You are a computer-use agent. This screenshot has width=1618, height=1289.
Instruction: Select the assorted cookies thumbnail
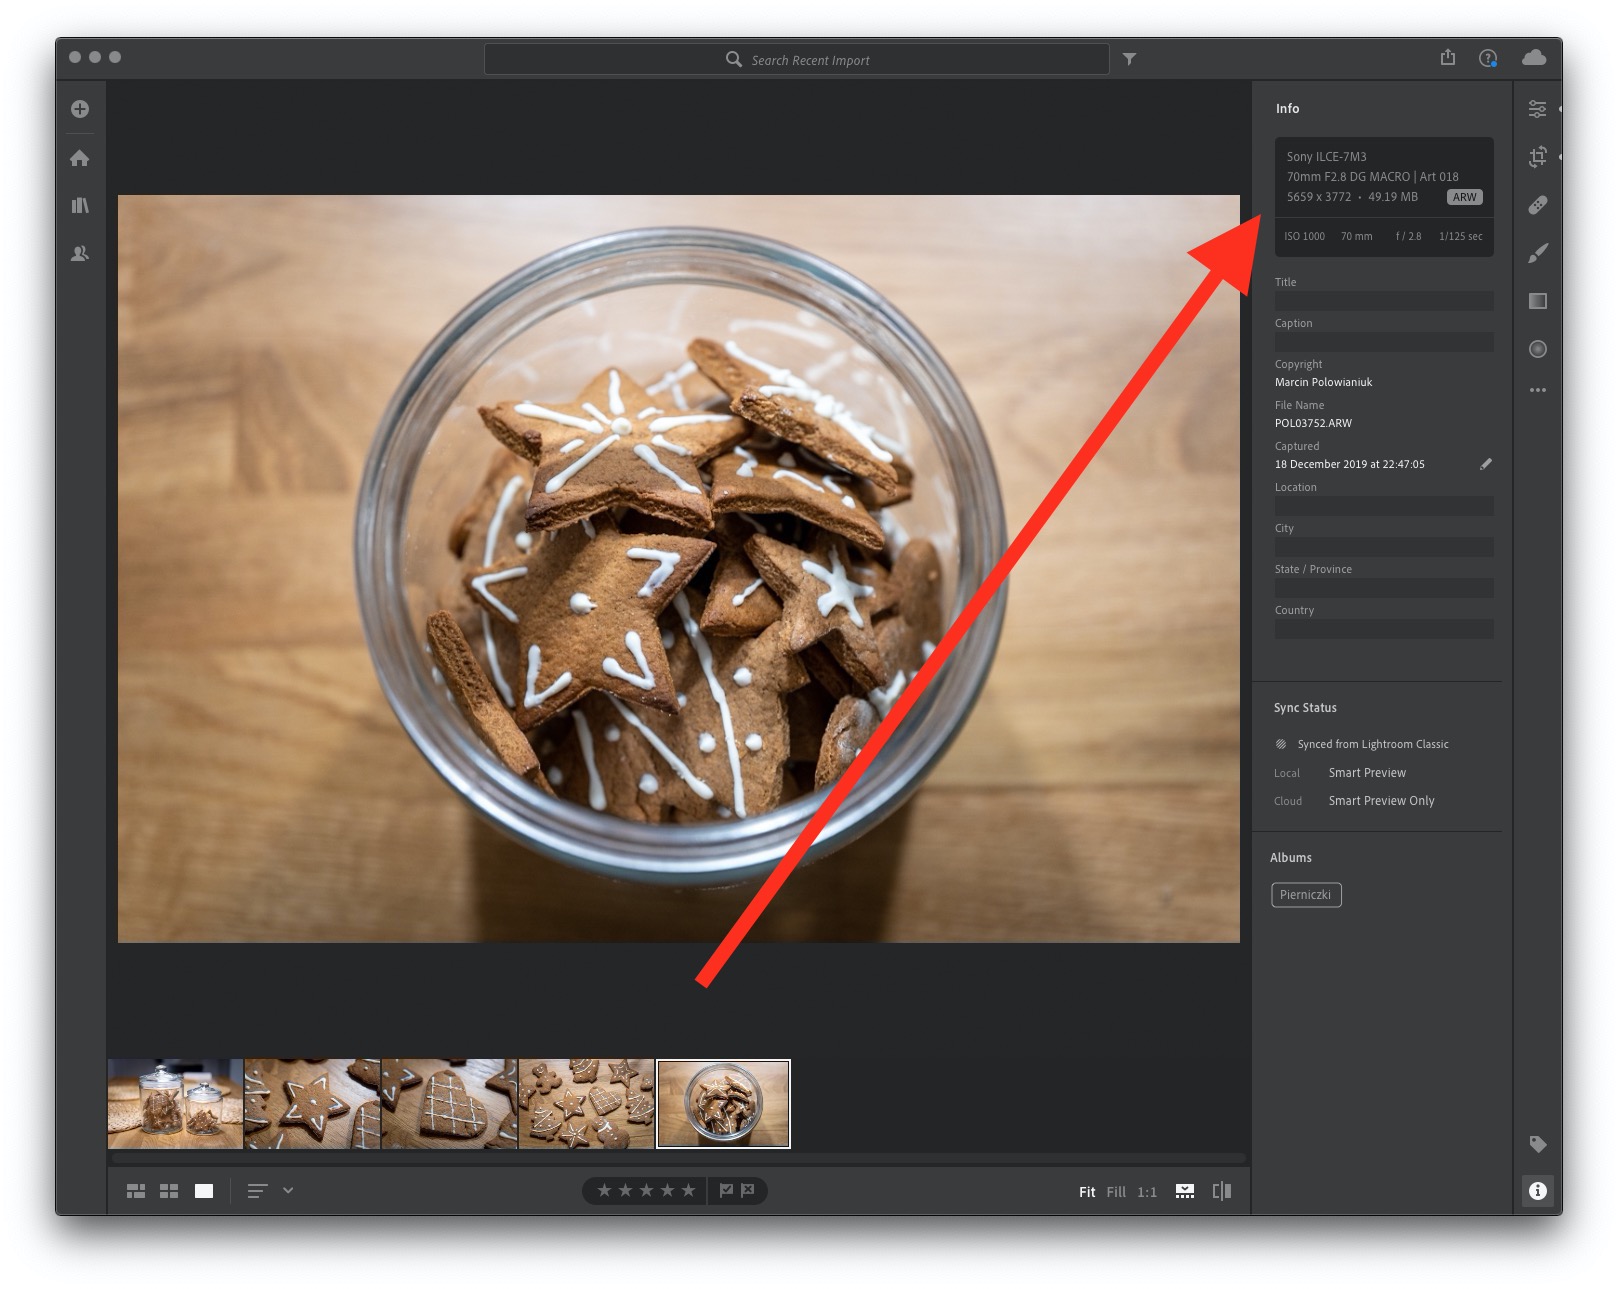(x=587, y=1104)
